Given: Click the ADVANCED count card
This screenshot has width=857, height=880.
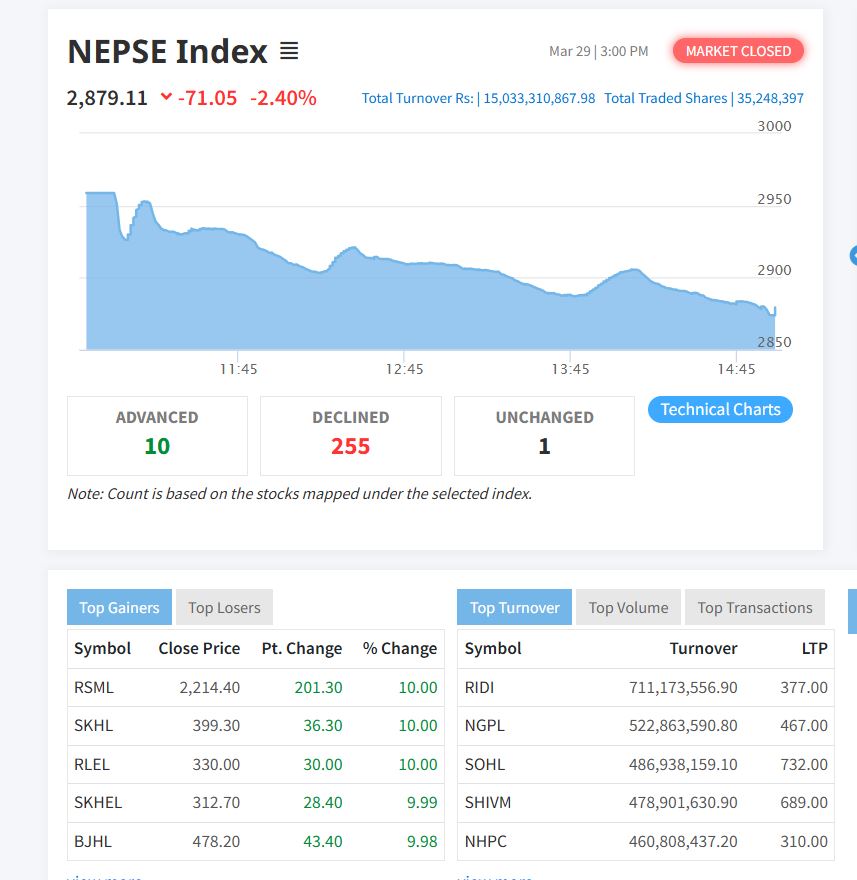Looking at the screenshot, I should tap(157, 435).
